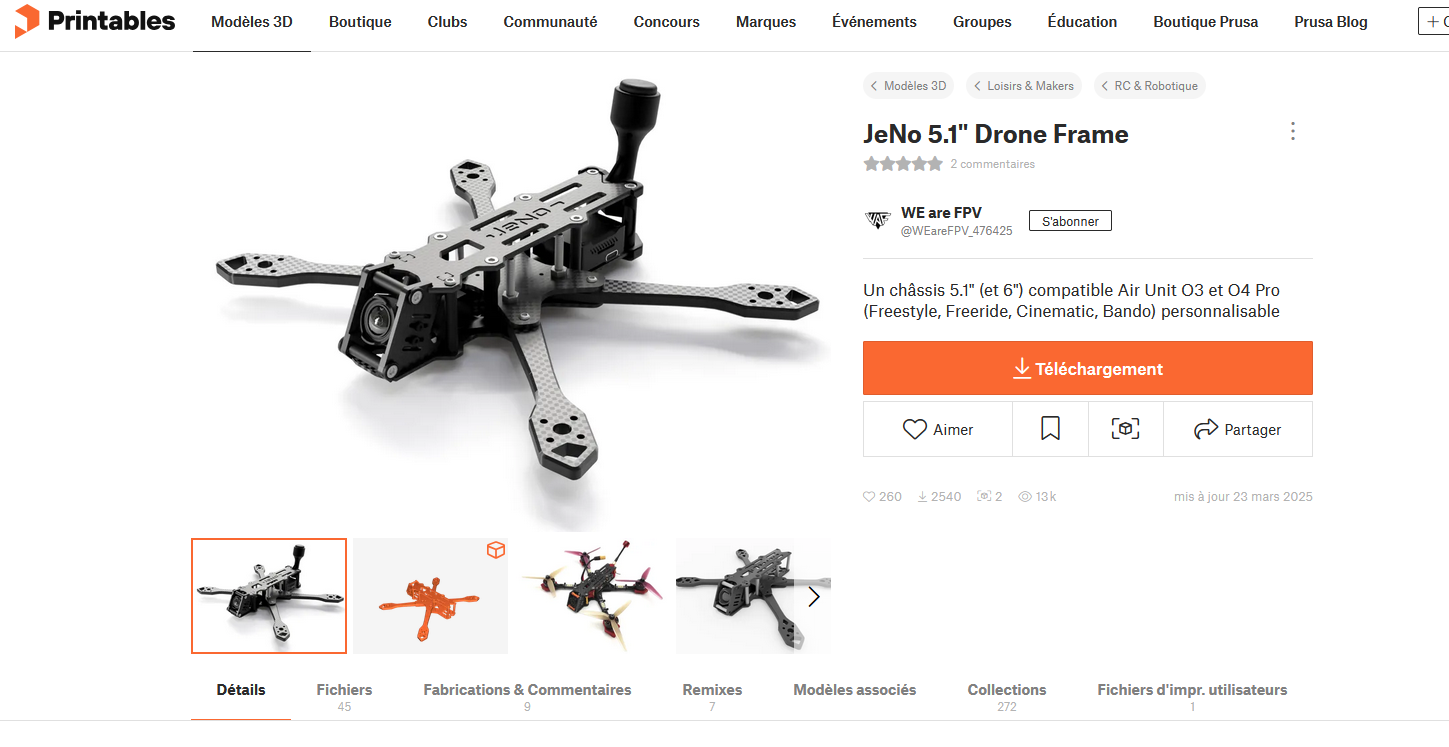
Task: Save model with bookmark icon
Action: point(1050,429)
